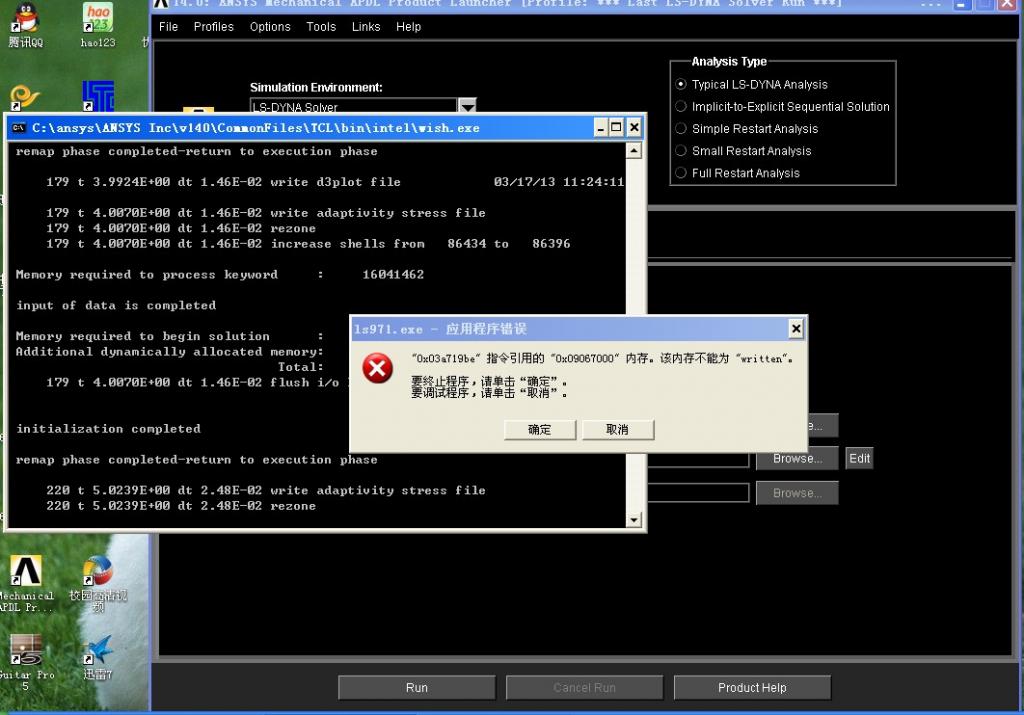
Task: Open the Profiles menu
Action: (213, 27)
